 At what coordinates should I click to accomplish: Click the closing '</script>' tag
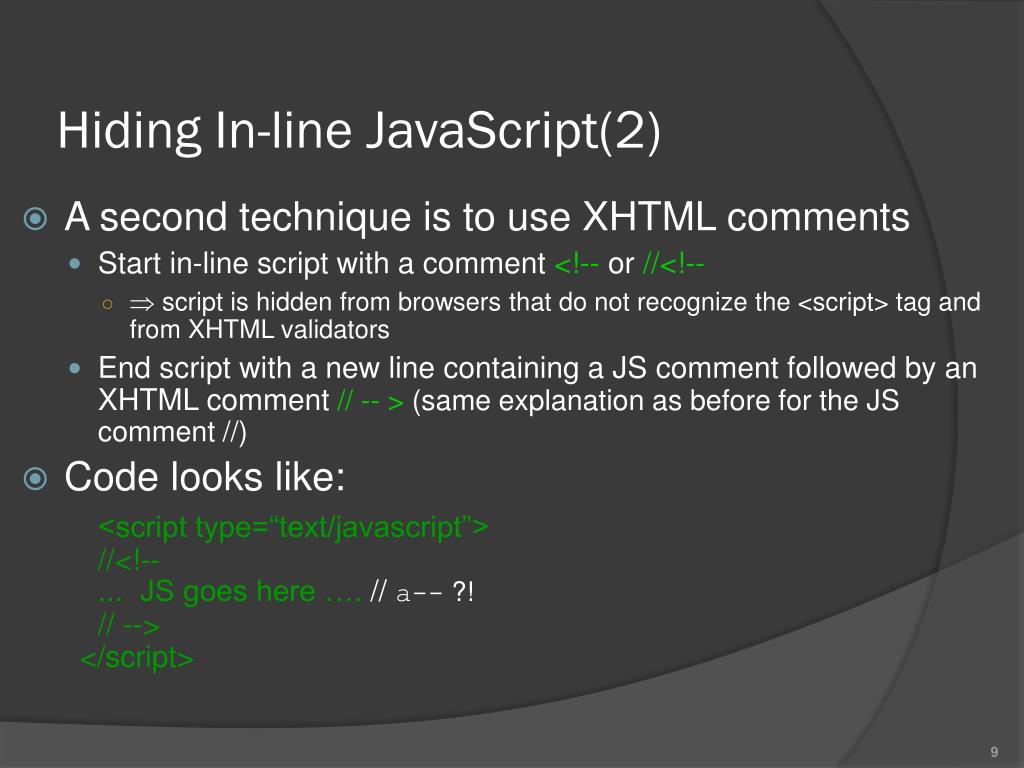tap(136, 658)
